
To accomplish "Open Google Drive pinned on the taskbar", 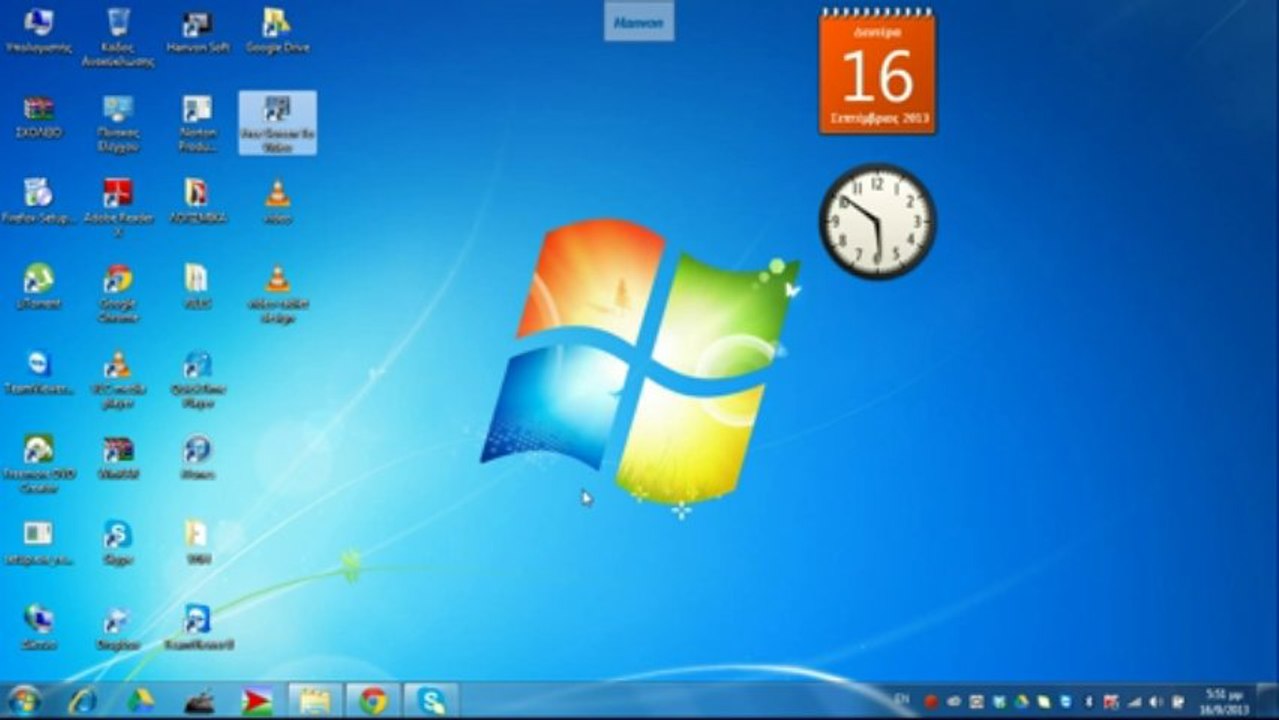I will [x=141, y=701].
